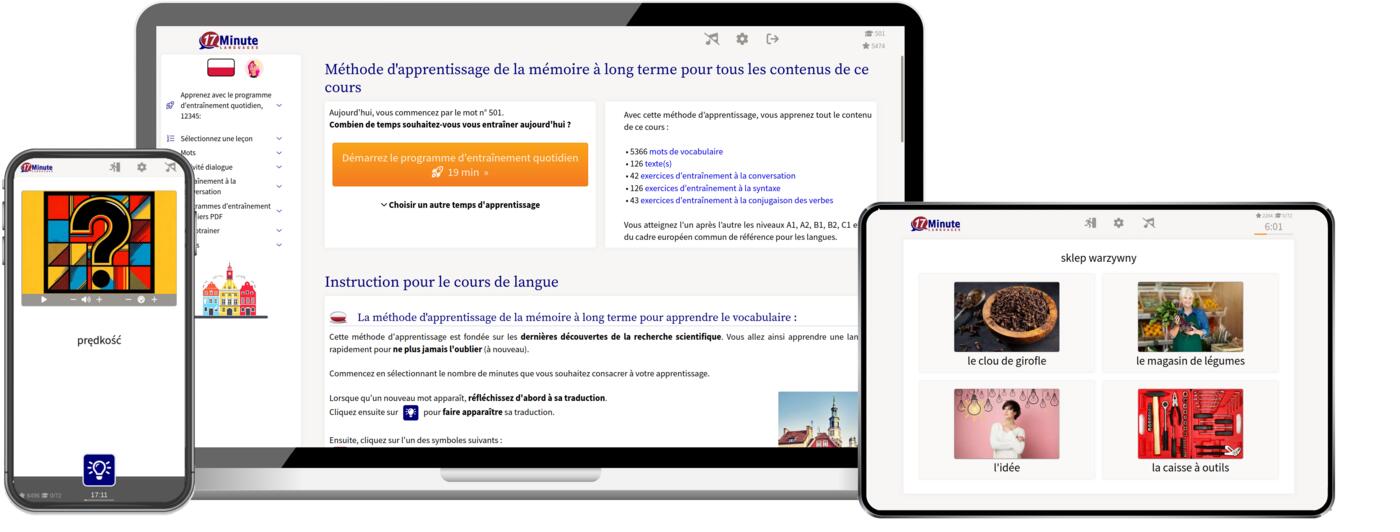Image resolution: width=1400 pixels, height=532 pixels.
Task: Open the gear settings icon on tablet
Action: (x=1118, y=223)
